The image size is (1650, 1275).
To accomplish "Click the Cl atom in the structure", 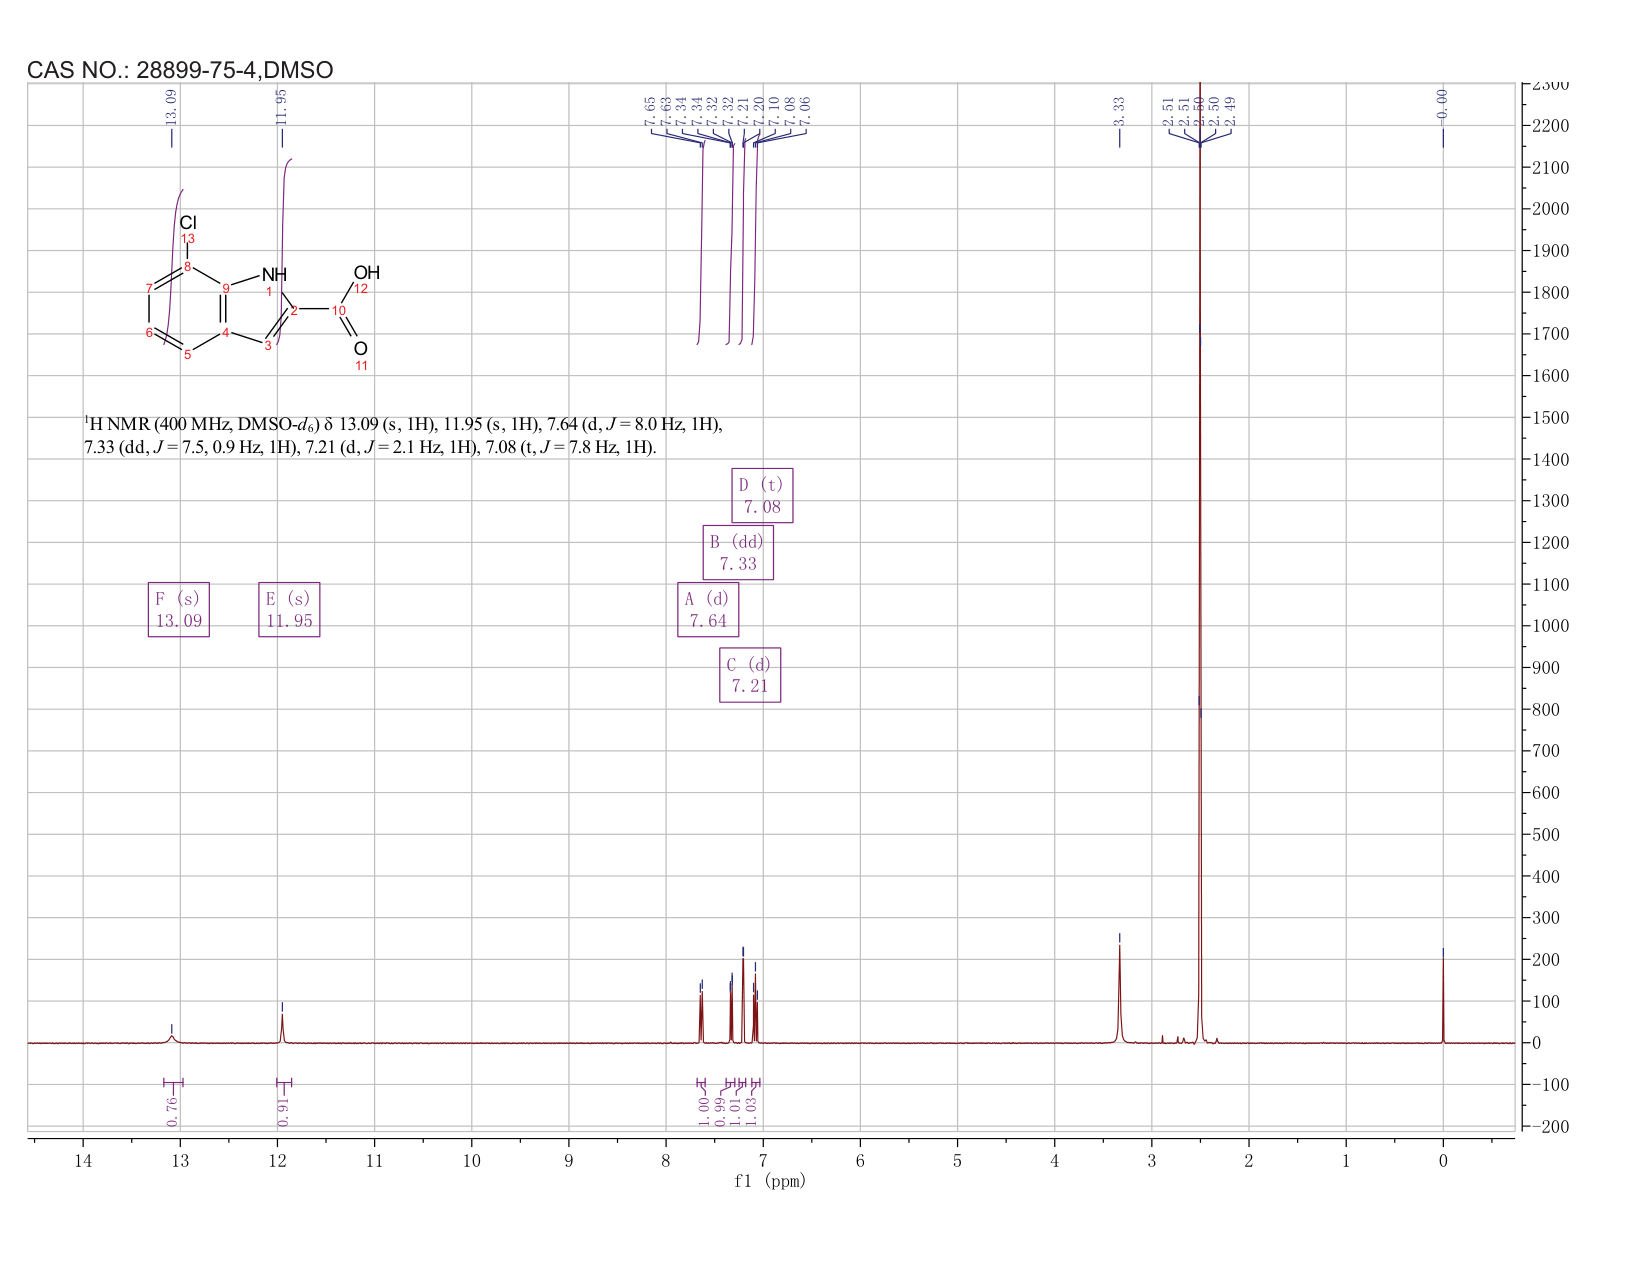I will tap(188, 222).
